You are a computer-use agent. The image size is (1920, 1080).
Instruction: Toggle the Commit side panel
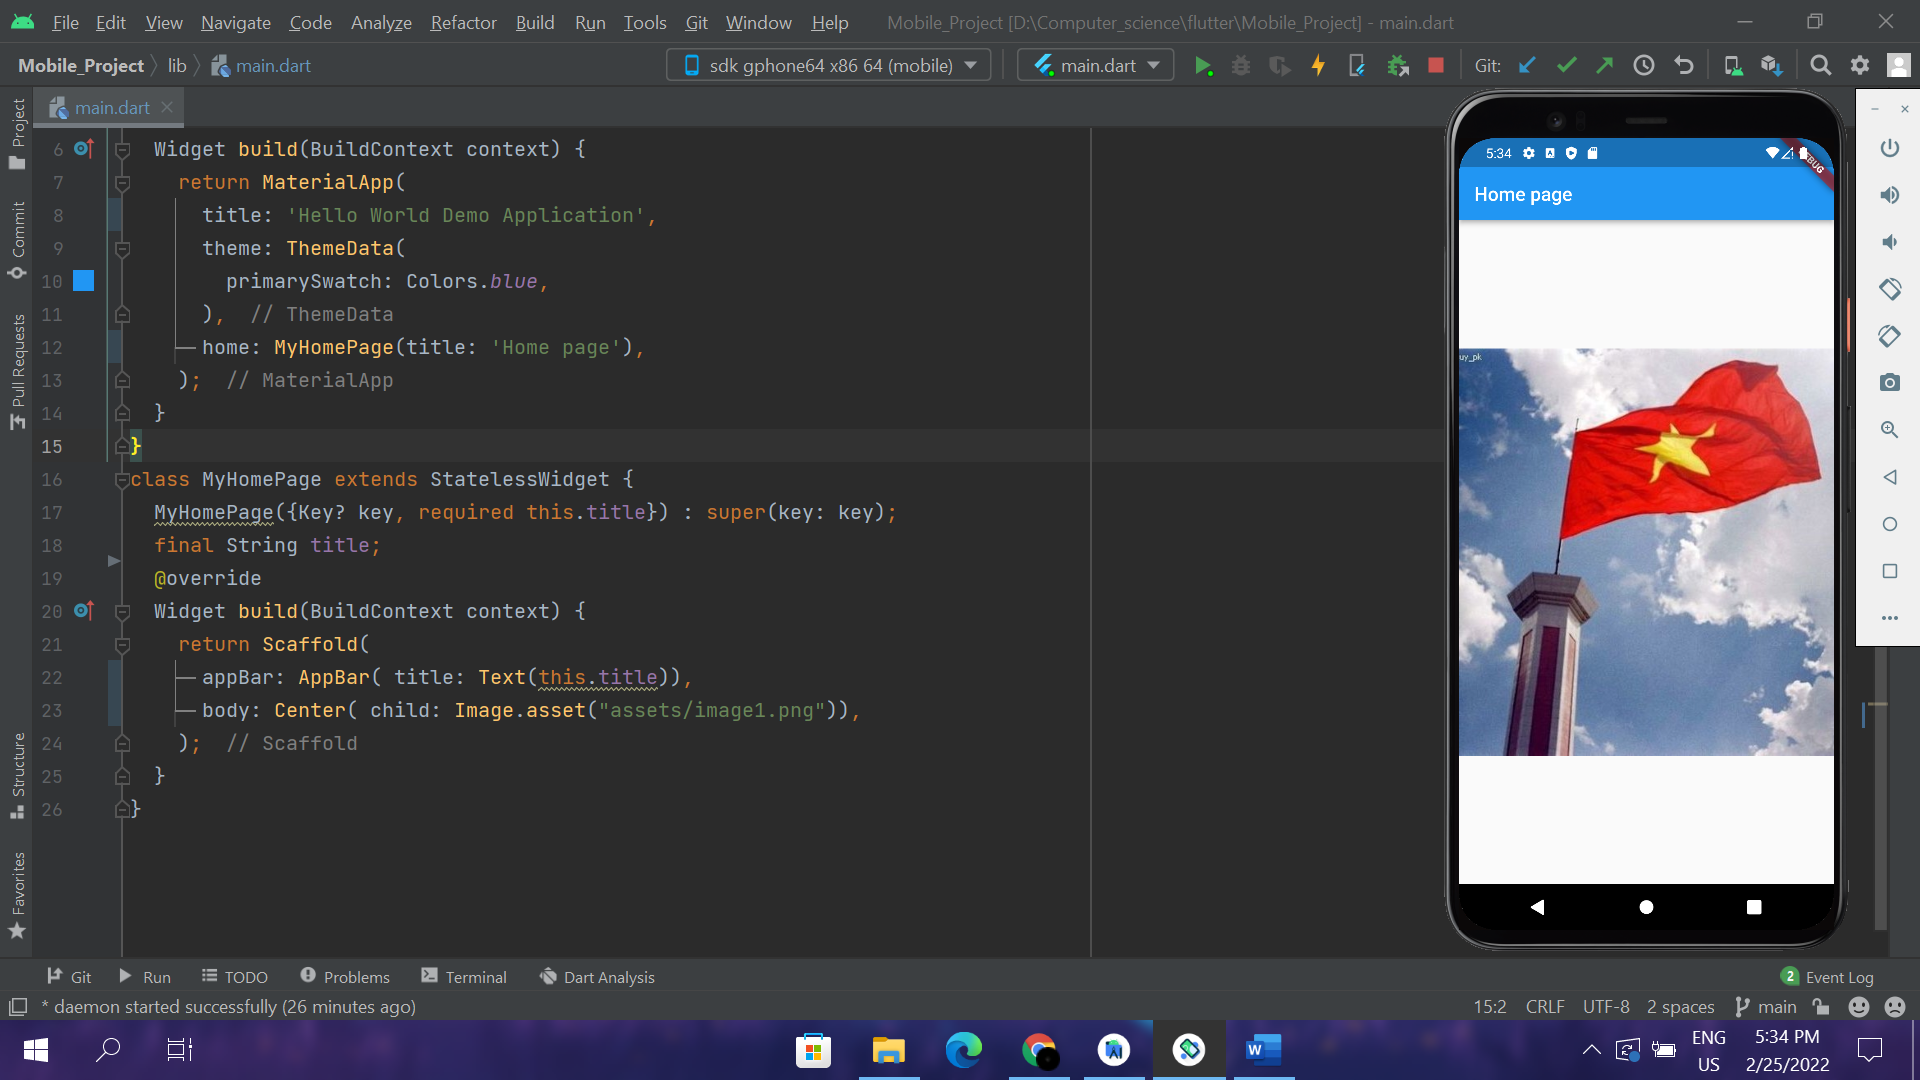tap(17, 241)
